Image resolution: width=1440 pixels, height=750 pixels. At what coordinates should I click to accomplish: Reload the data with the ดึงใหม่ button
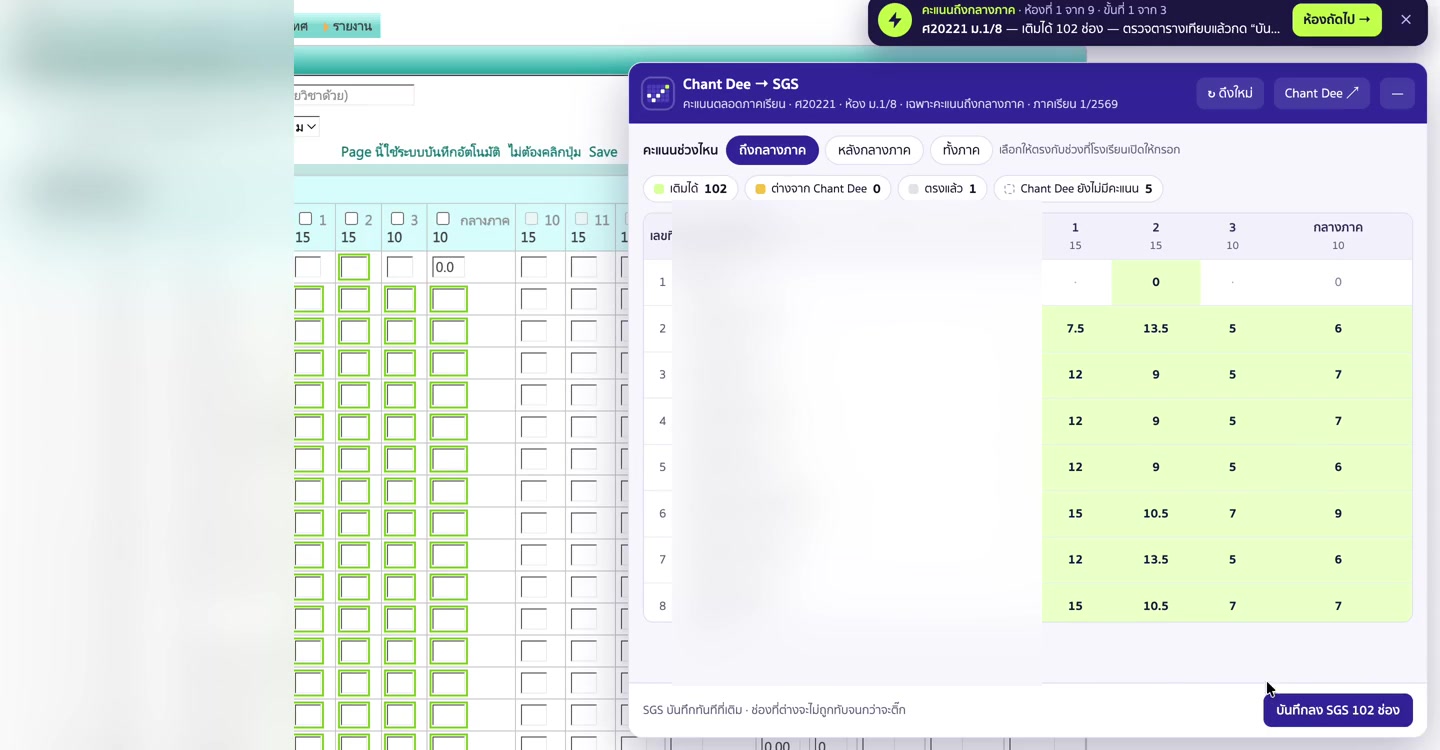tap(1230, 93)
